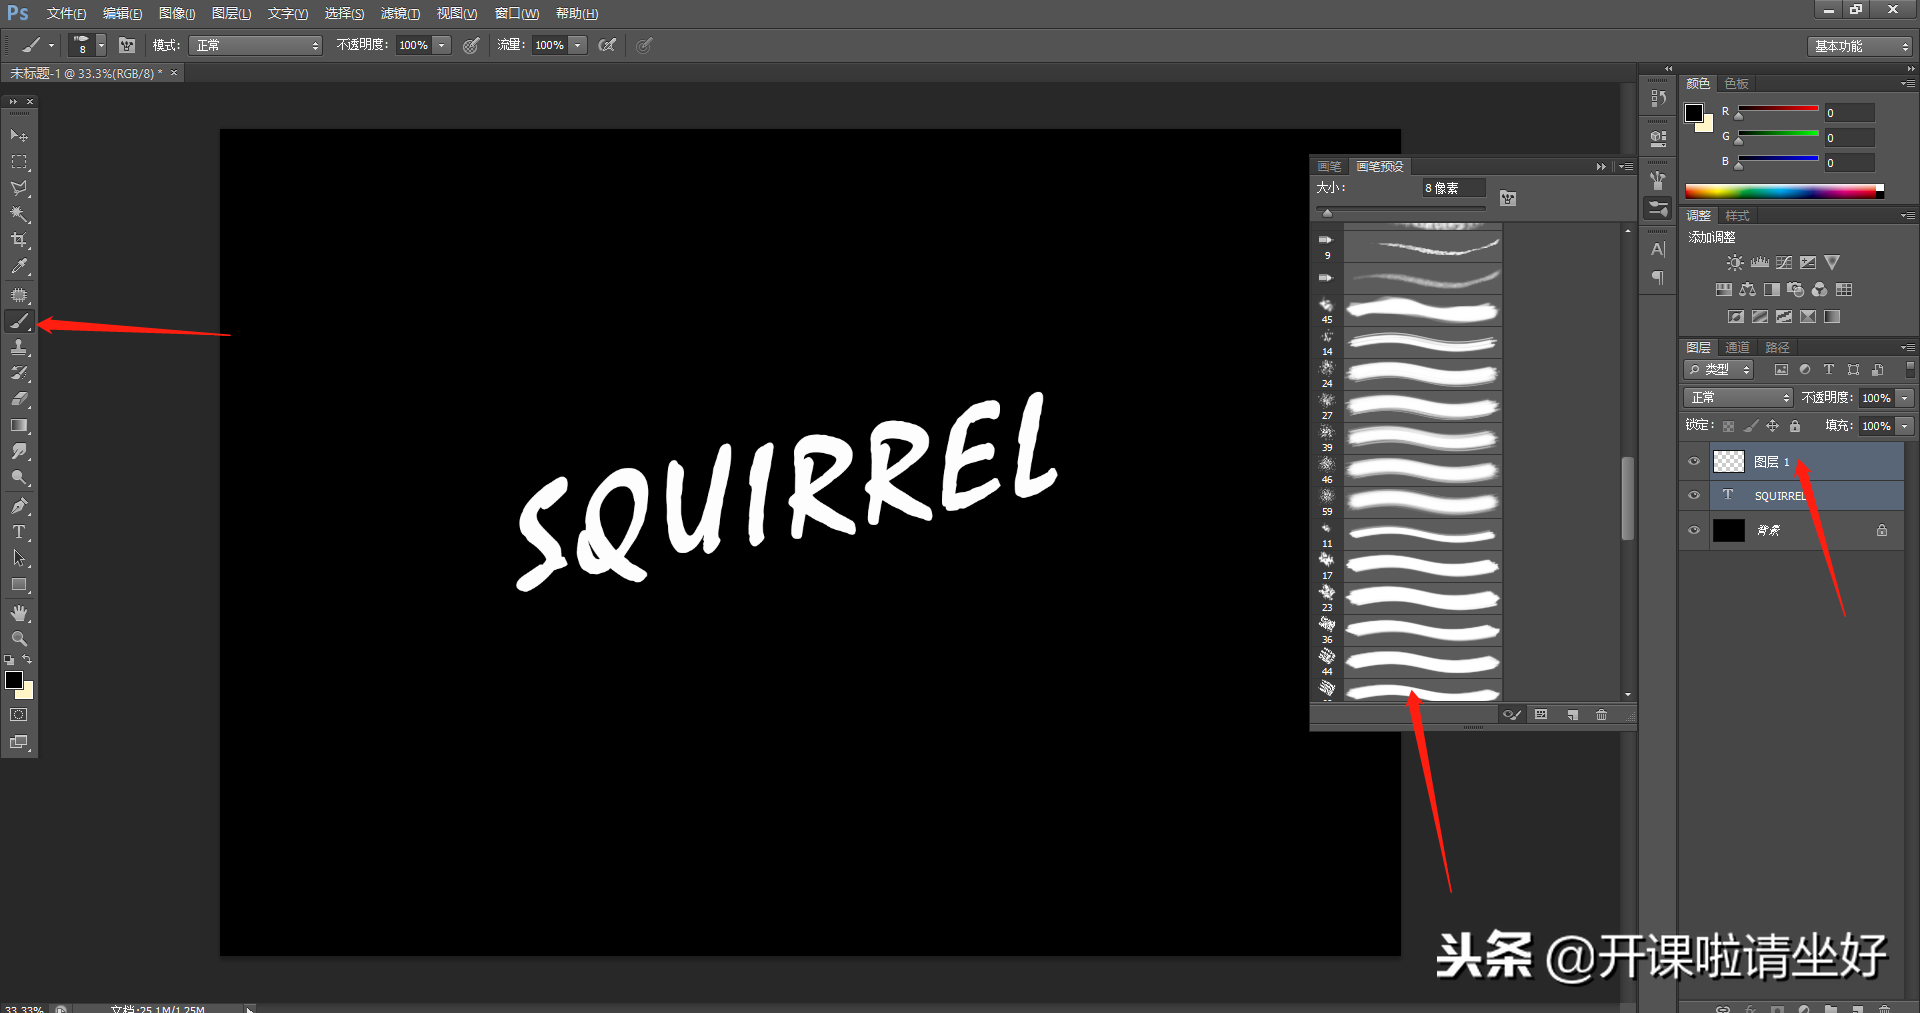The image size is (1920, 1013).
Task: Open the 基本功能 workspace dropdown
Action: 1860,46
